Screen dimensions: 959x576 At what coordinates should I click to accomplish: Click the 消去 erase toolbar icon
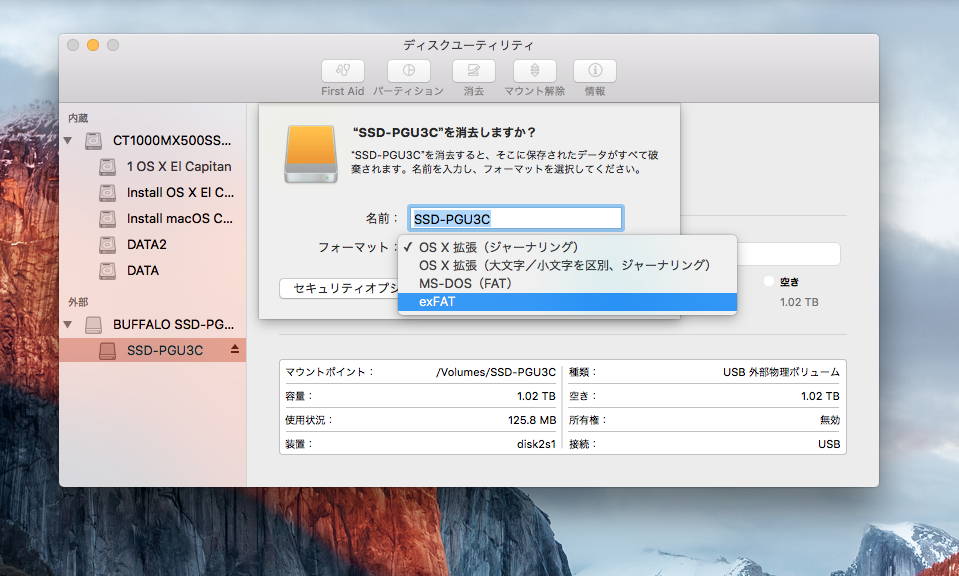pyautogui.click(x=473, y=71)
